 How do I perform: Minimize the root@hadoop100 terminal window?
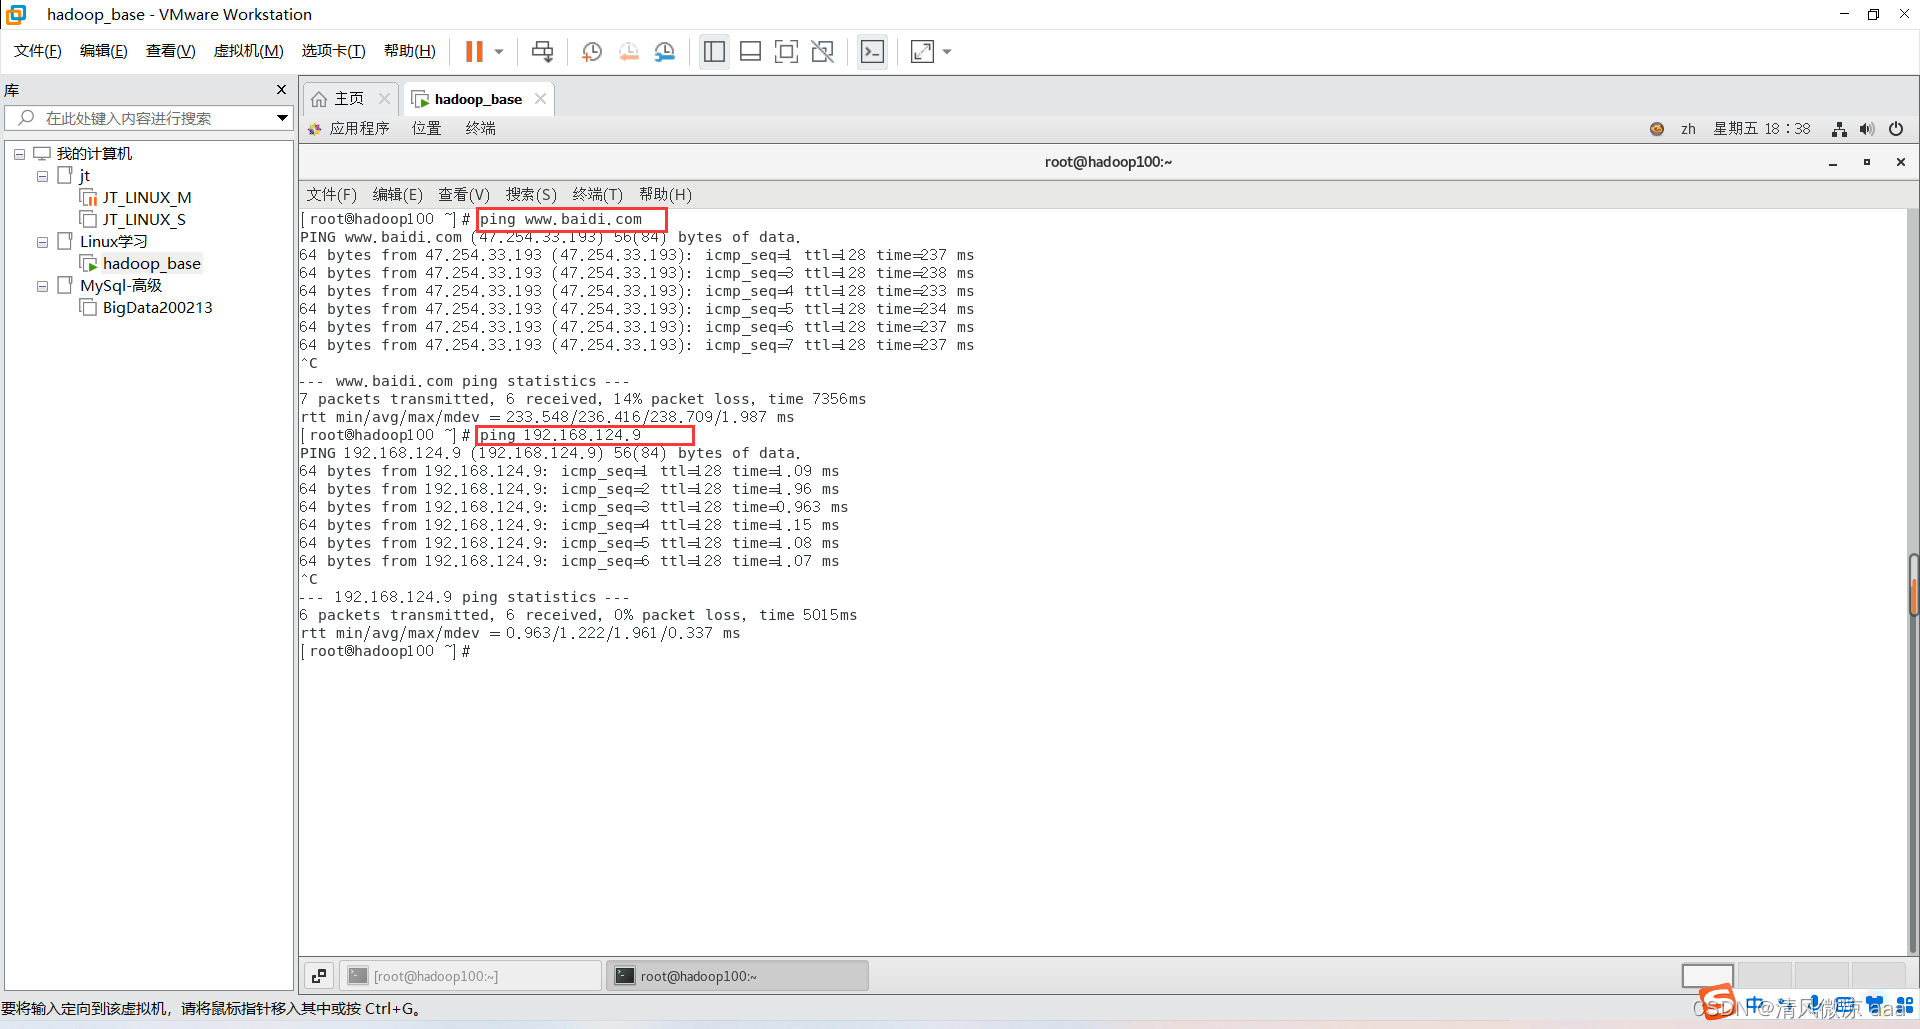[1833, 162]
